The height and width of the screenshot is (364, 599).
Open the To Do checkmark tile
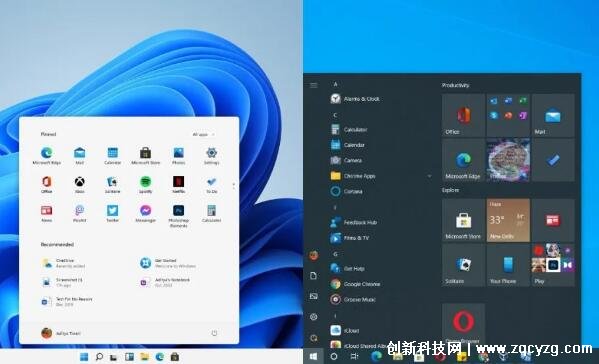click(553, 160)
